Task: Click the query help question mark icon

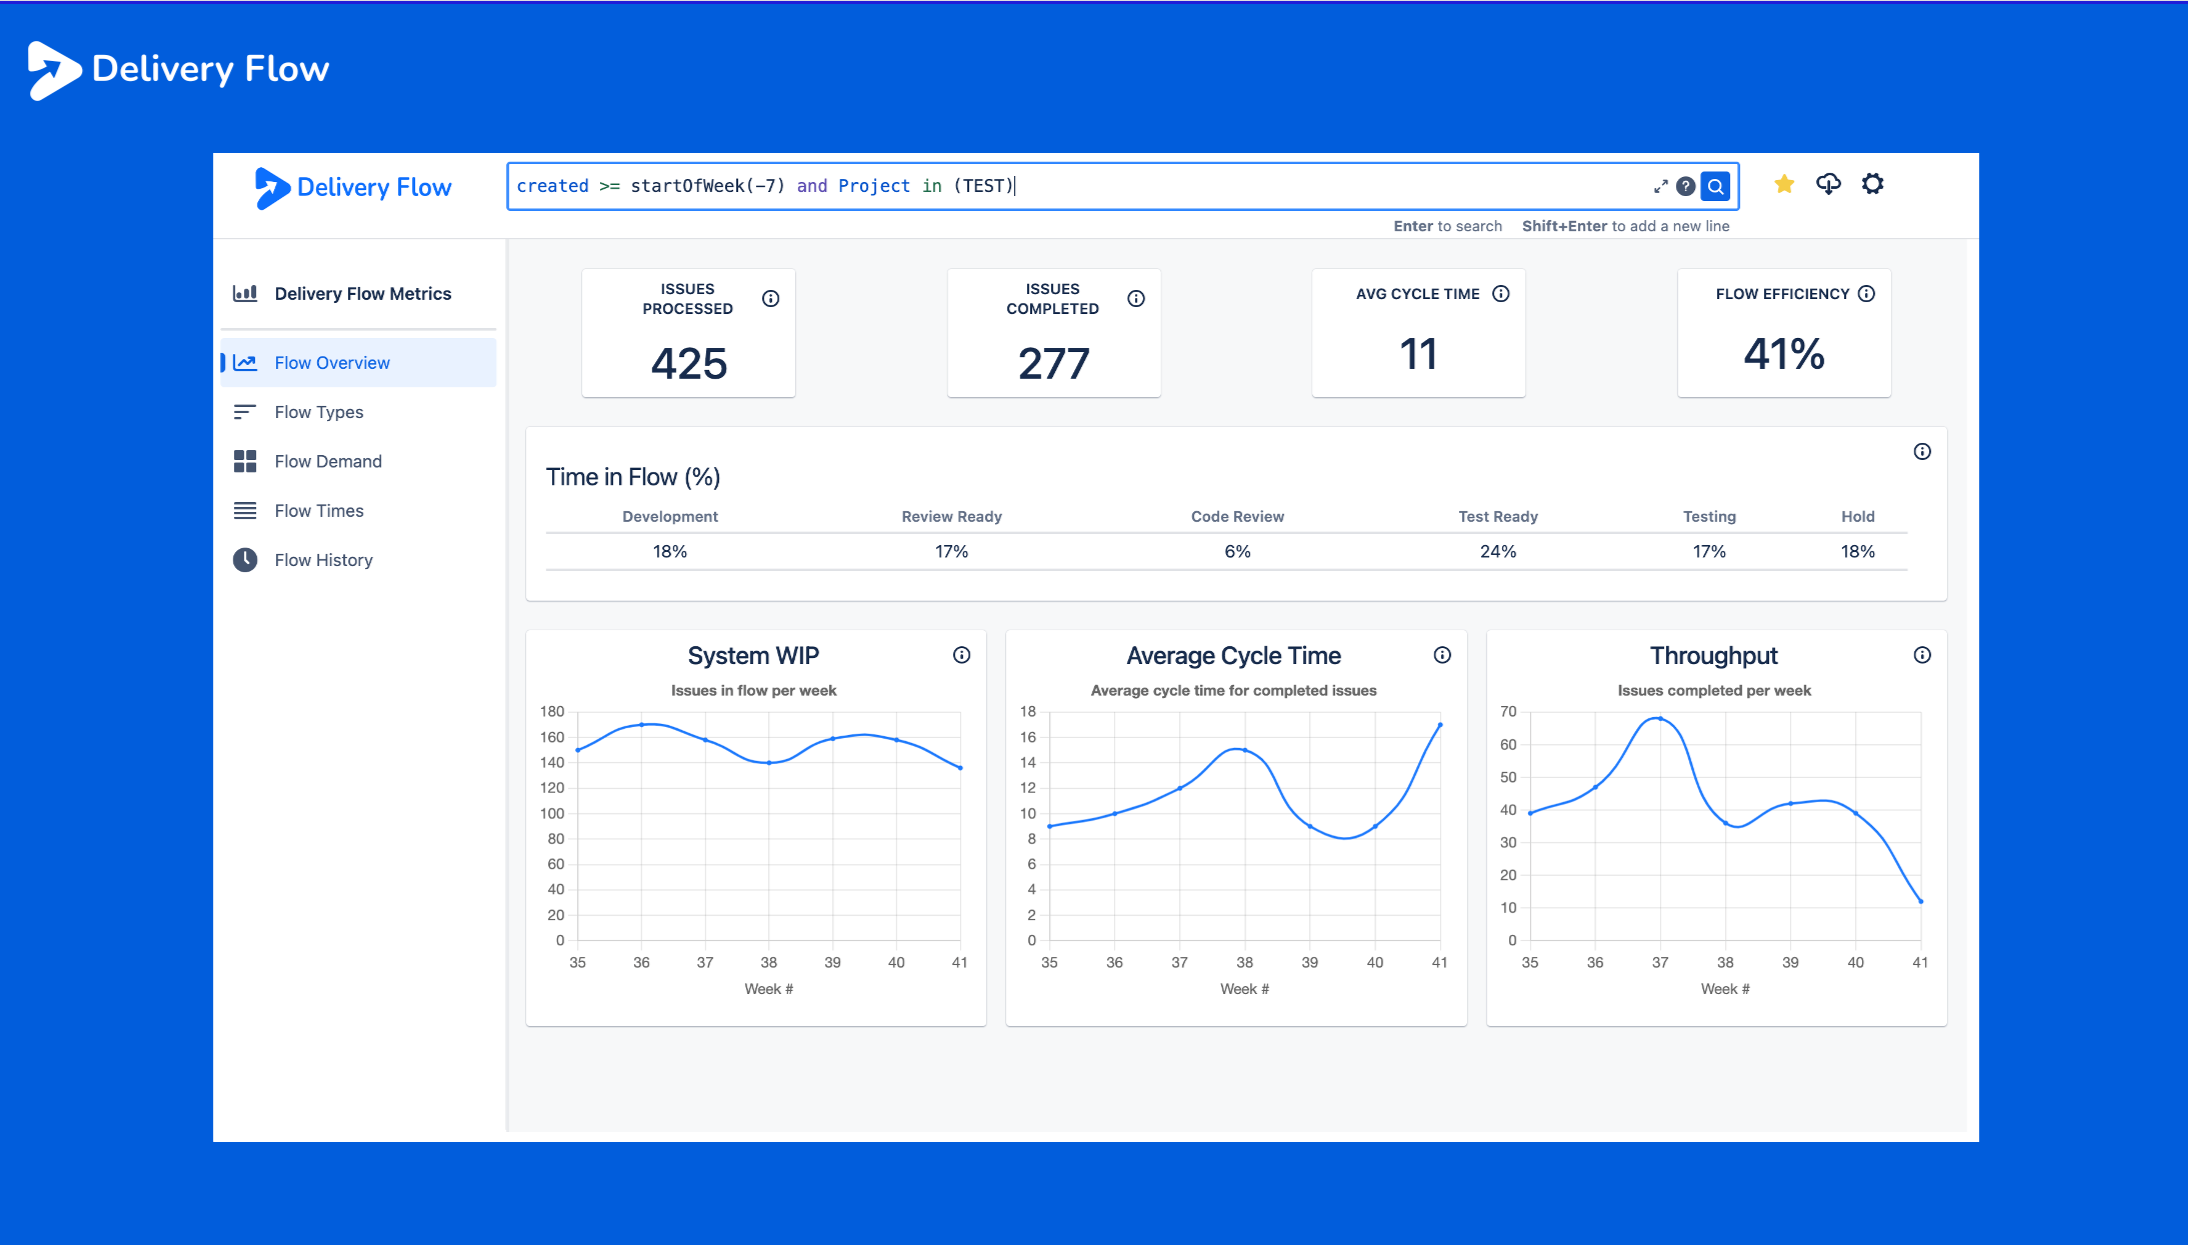Action: [1686, 186]
